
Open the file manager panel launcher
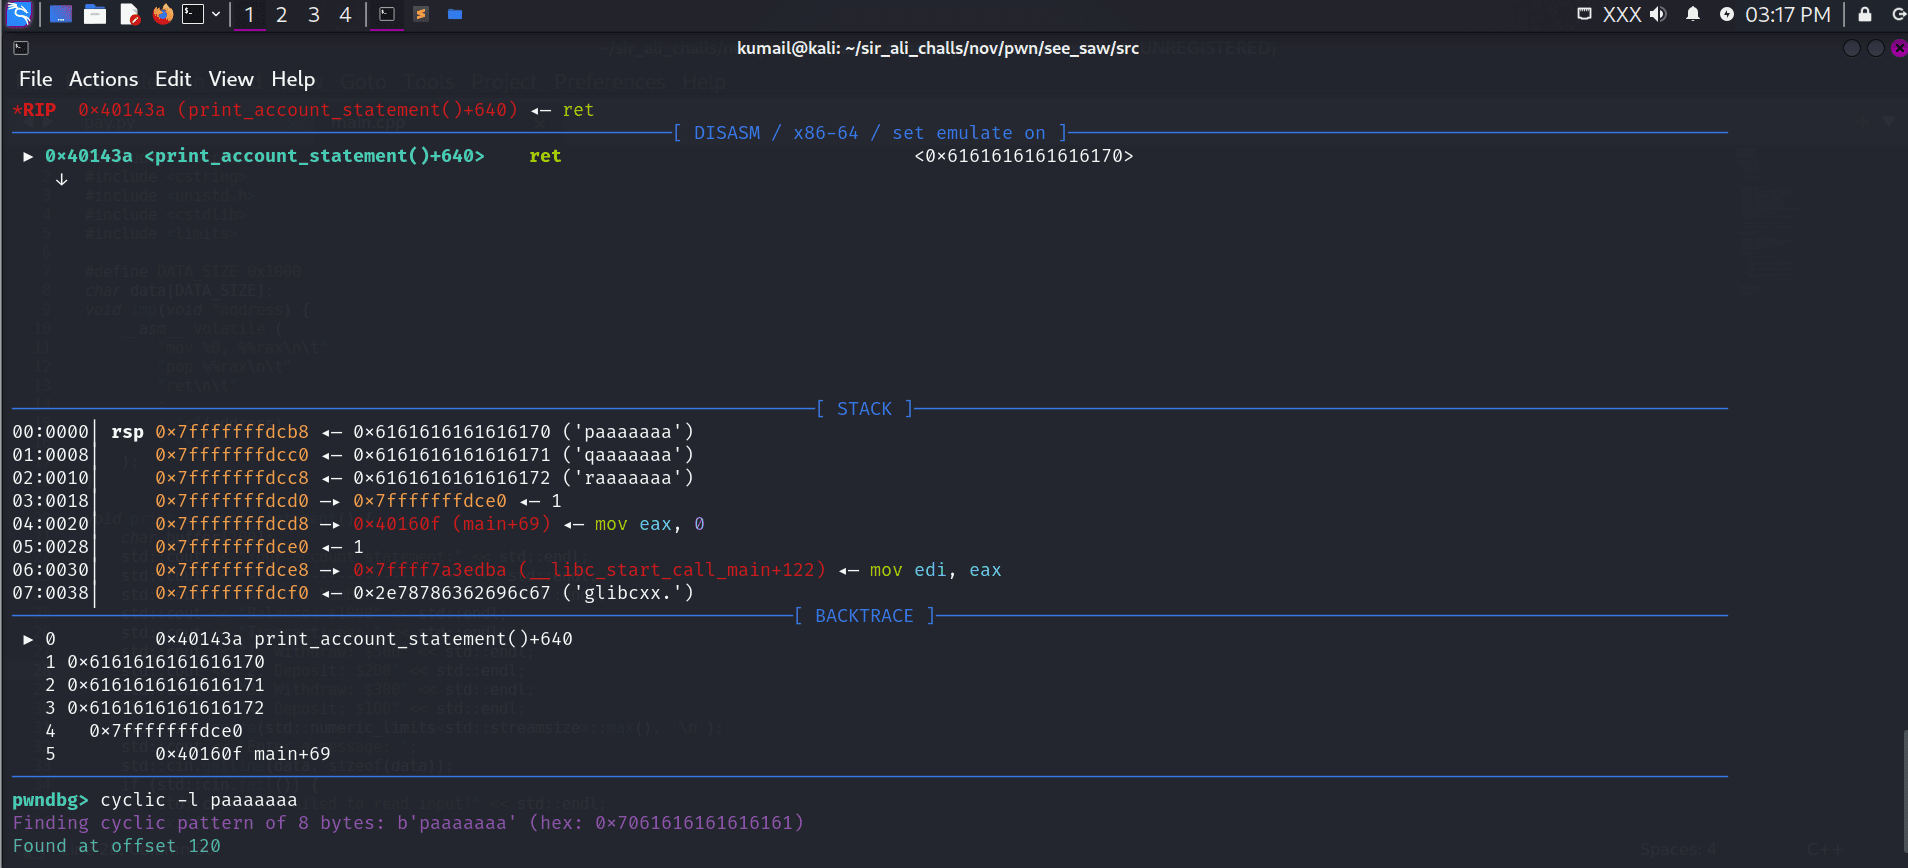pos(95,14)
